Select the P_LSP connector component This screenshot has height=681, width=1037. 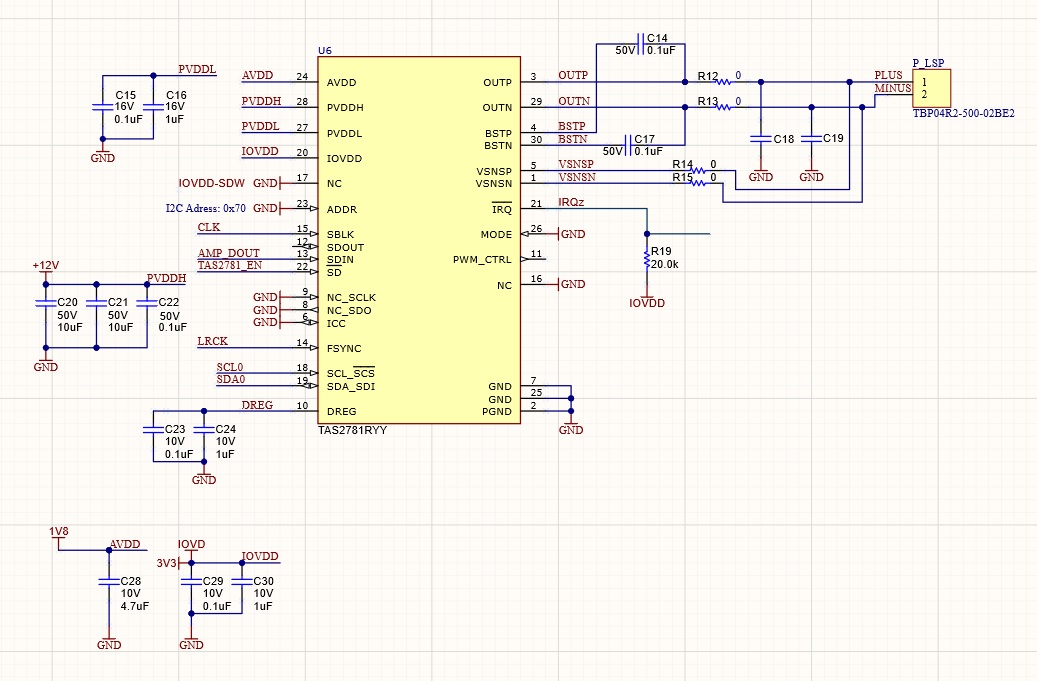pos(932,88)
